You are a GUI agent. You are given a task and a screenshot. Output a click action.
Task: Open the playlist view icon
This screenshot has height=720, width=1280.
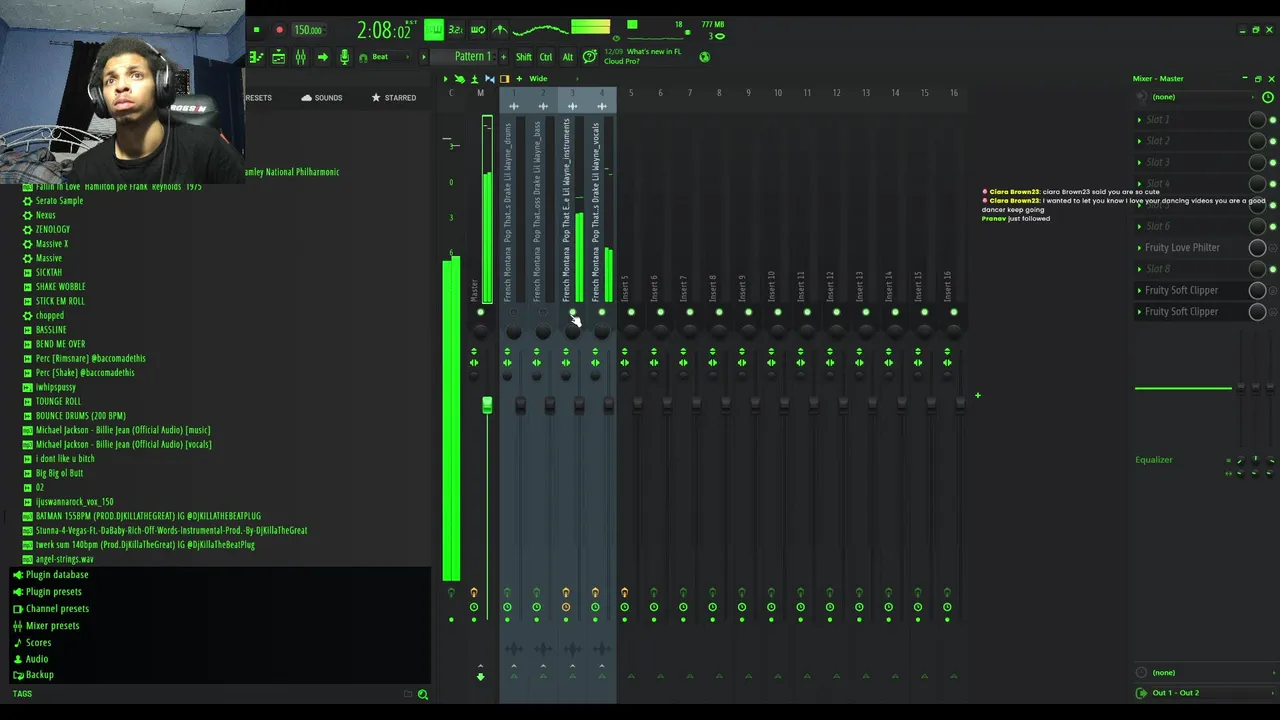[x=256, y=58]
